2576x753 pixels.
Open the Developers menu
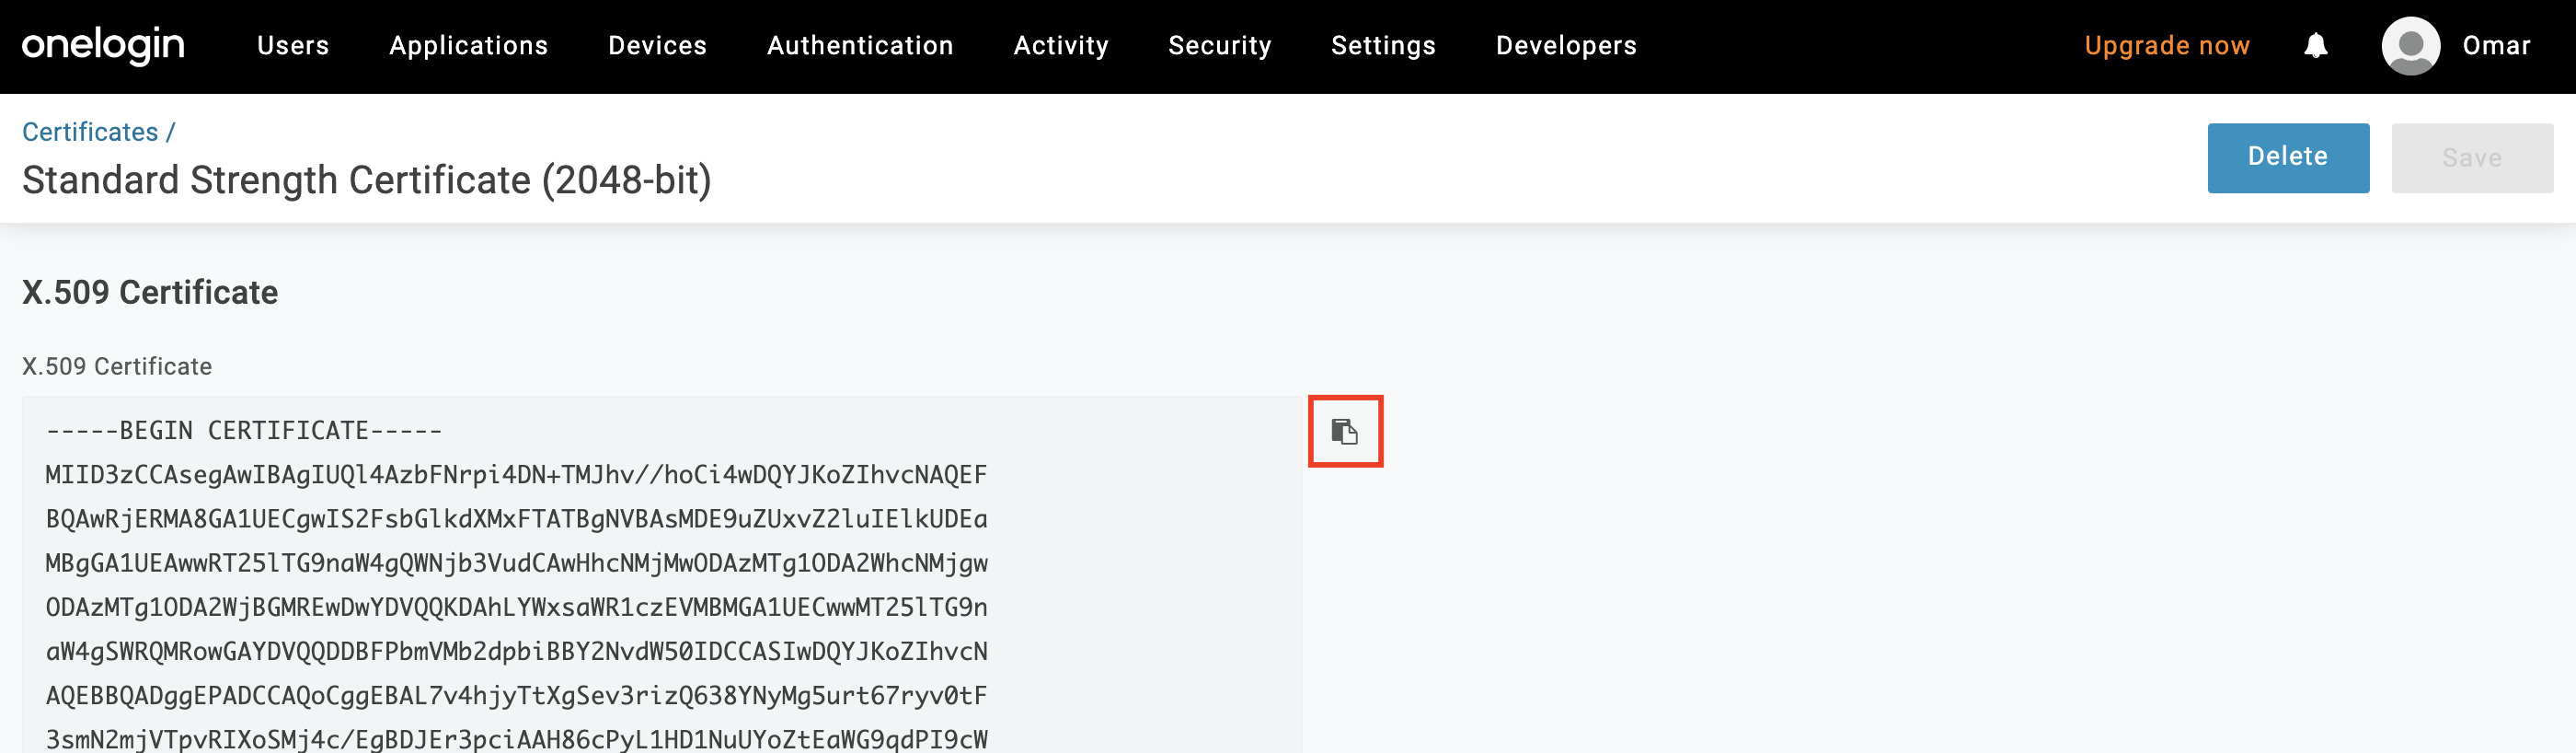(1566, 46)
